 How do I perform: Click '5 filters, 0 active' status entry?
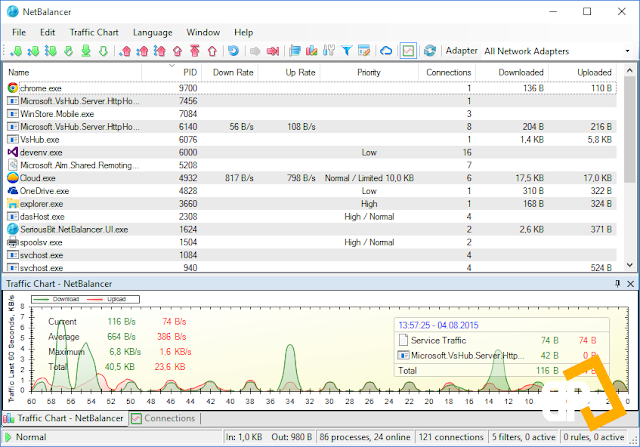point(524,437)
